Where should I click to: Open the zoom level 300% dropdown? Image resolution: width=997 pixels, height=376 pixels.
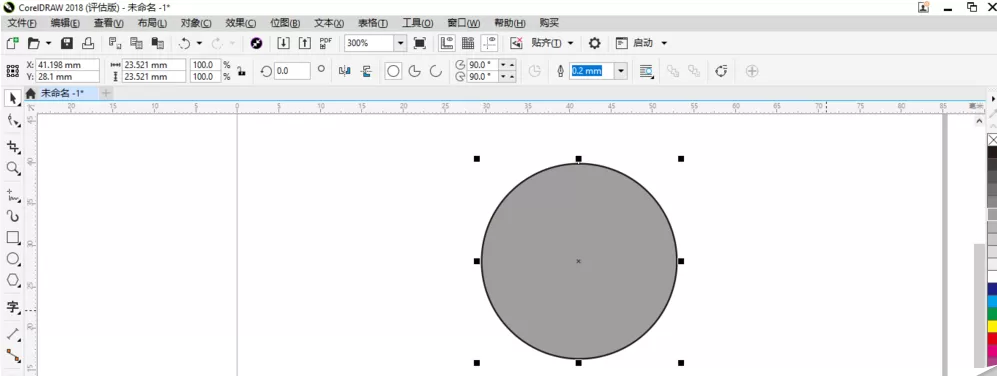(400, 43)
